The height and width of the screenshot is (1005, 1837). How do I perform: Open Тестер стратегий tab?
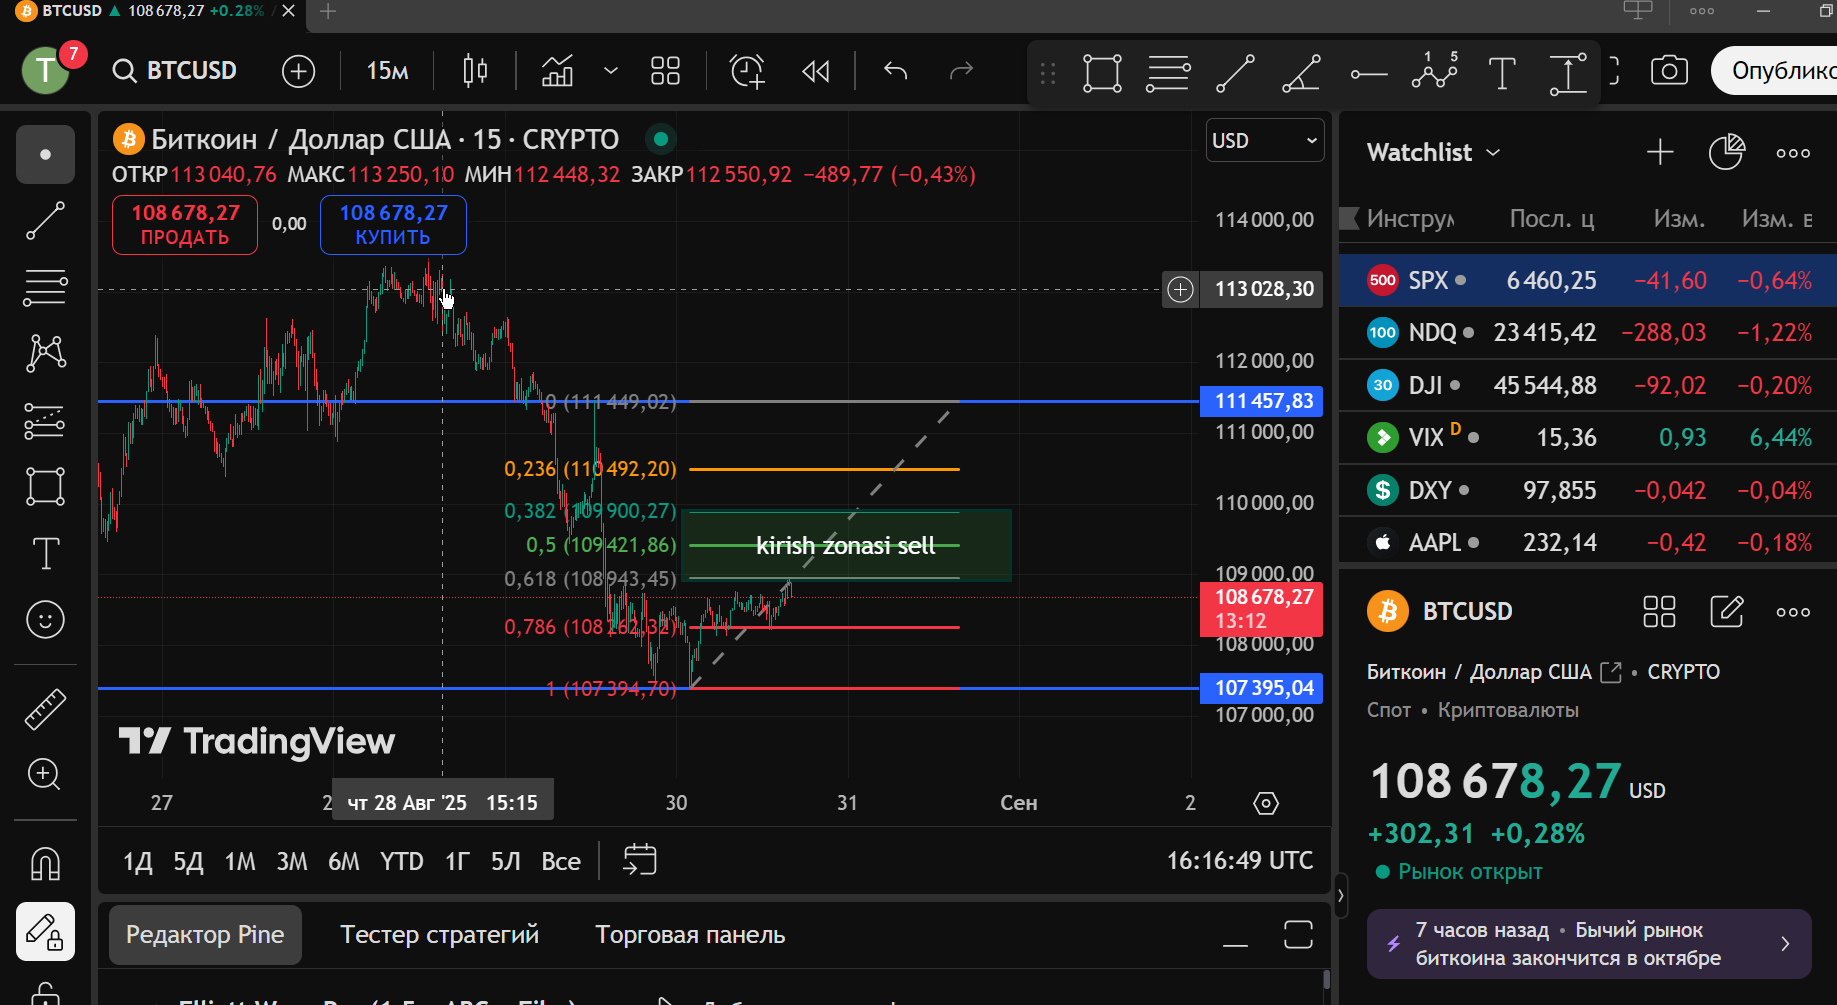(439, 935)
